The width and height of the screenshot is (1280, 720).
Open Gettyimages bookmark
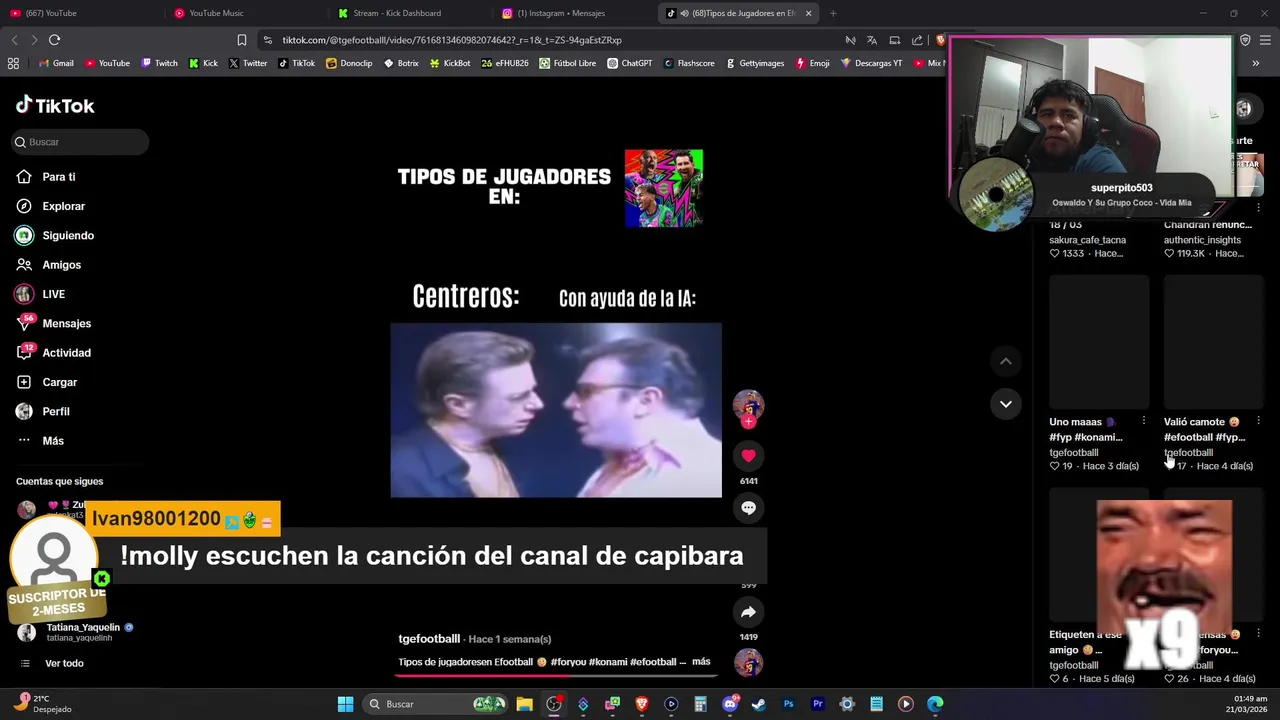coord(754,63)
